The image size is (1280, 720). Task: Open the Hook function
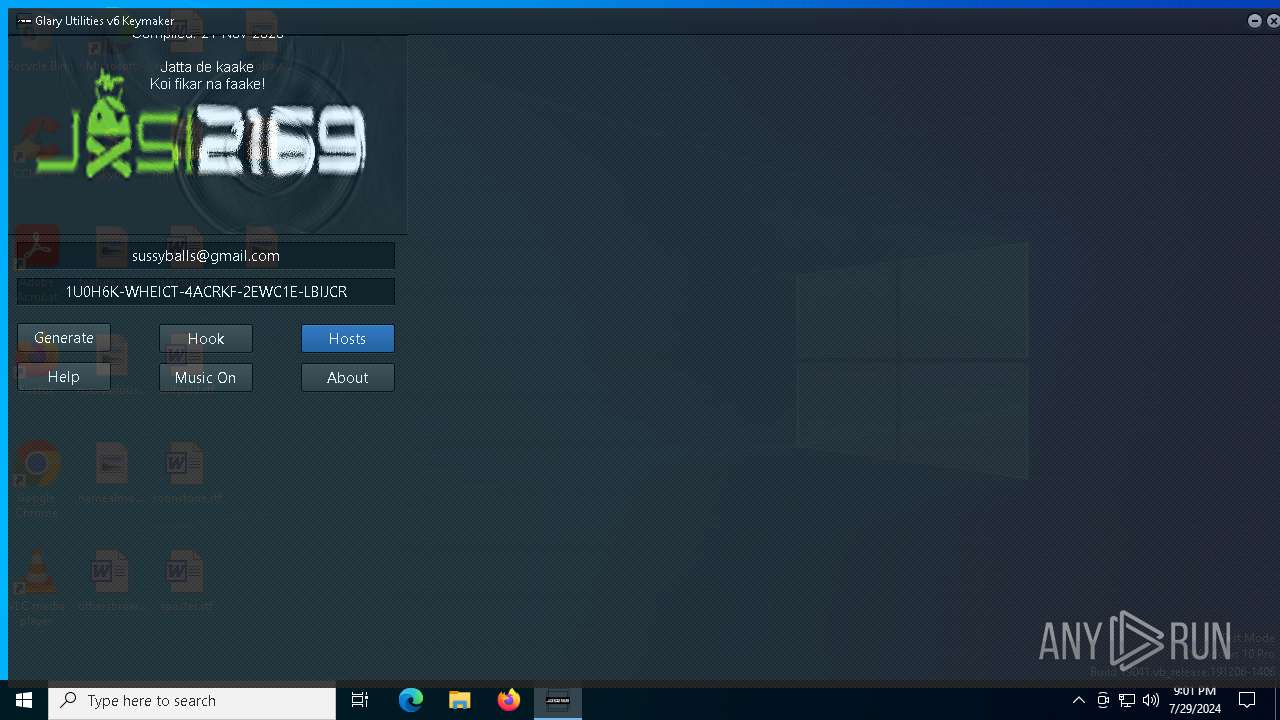pyautogui.click(x=206, y=339)
